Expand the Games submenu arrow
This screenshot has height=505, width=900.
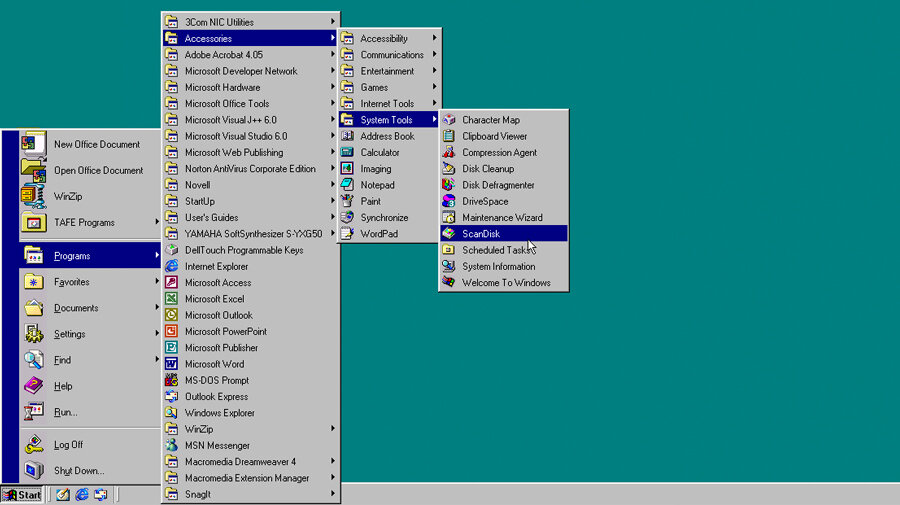(x=435, y=87)
